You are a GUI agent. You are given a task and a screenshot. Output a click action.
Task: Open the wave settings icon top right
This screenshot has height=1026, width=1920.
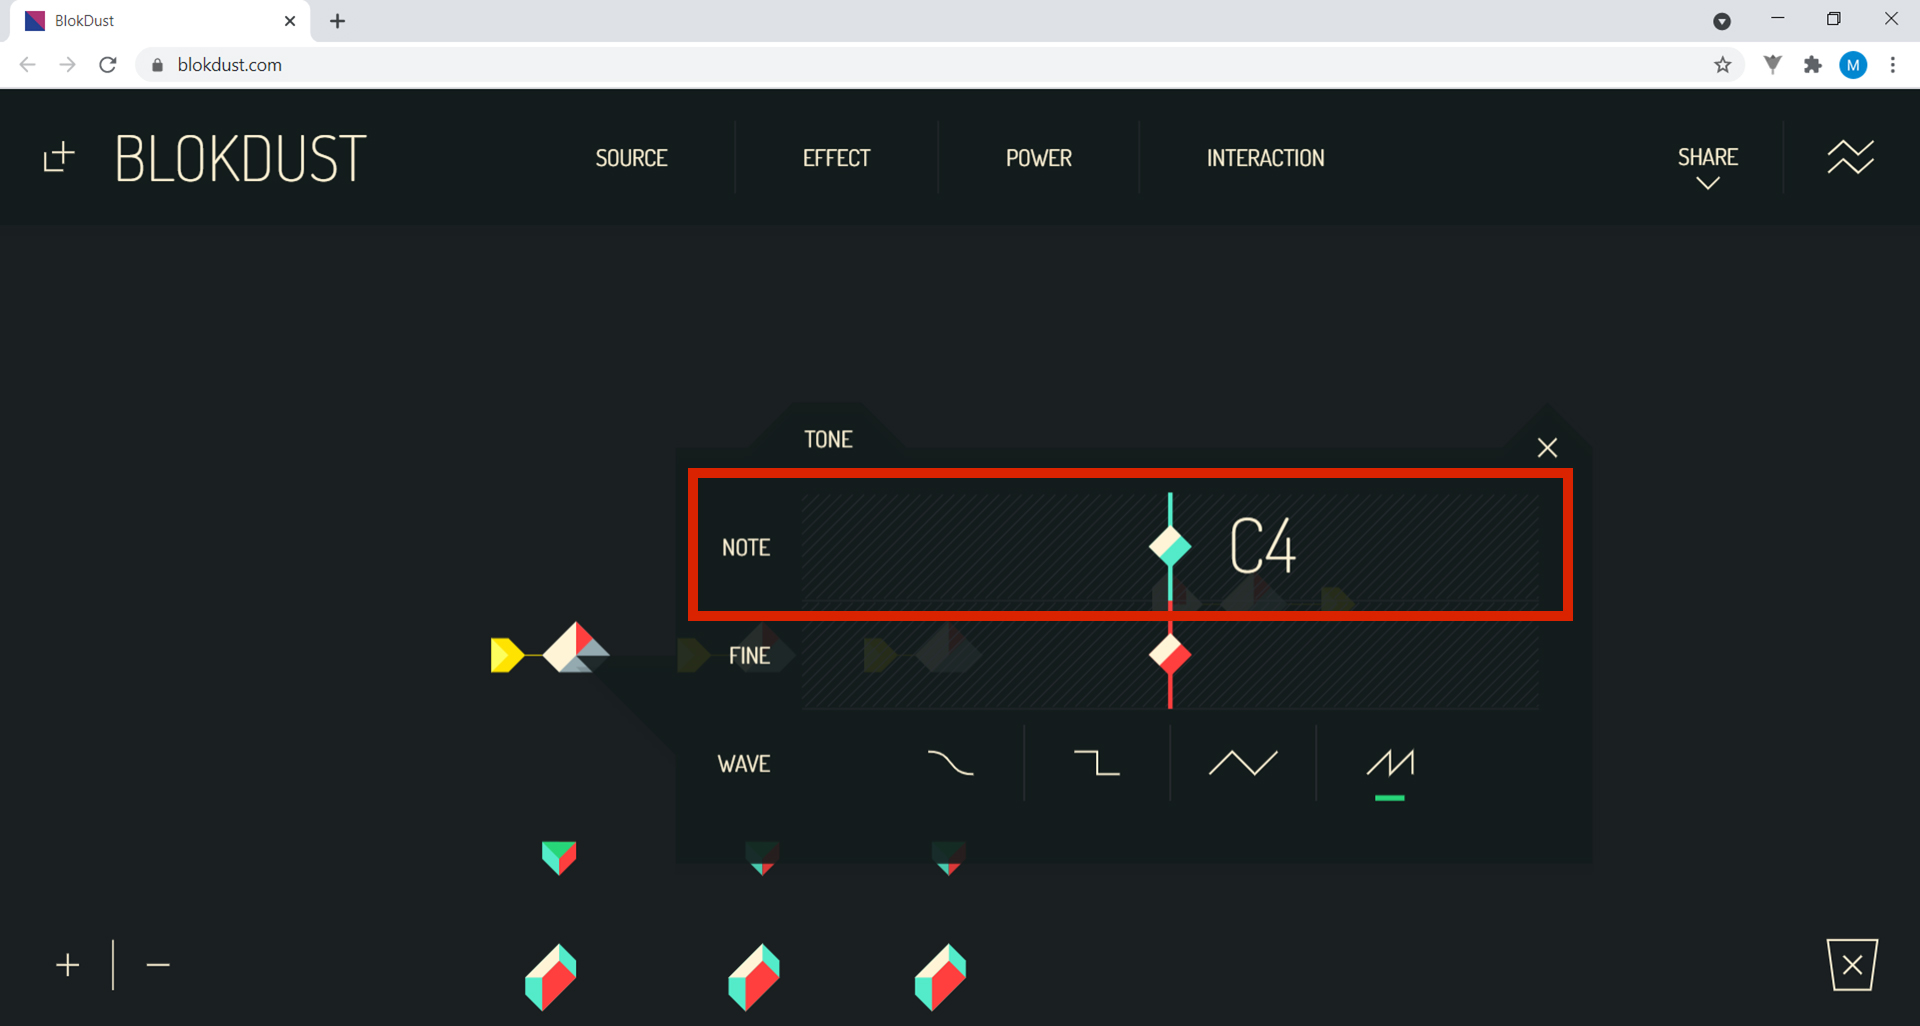click(1850, 157)
